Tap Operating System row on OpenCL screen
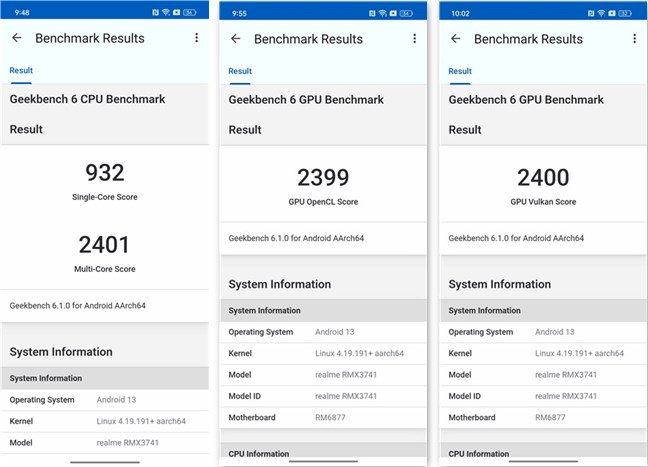The height and width of the screenshot is (467, 648). [323, 332]
